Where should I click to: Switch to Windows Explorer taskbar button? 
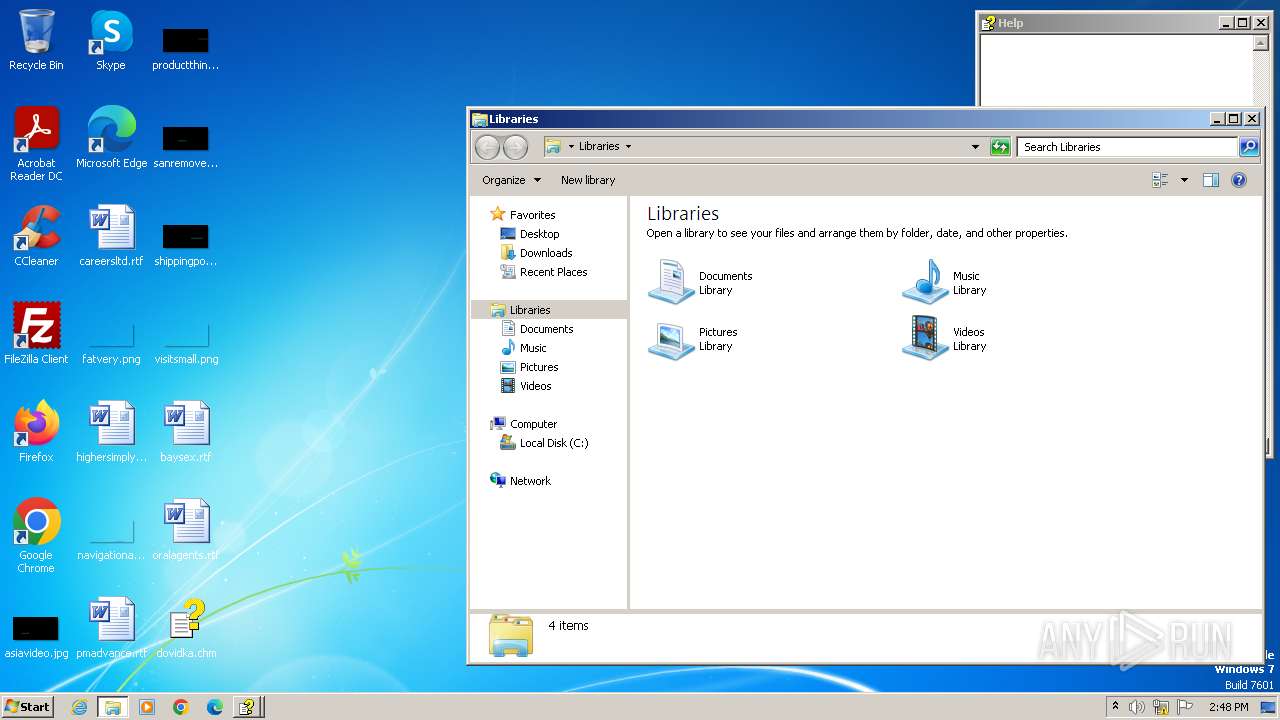point(113,707)
